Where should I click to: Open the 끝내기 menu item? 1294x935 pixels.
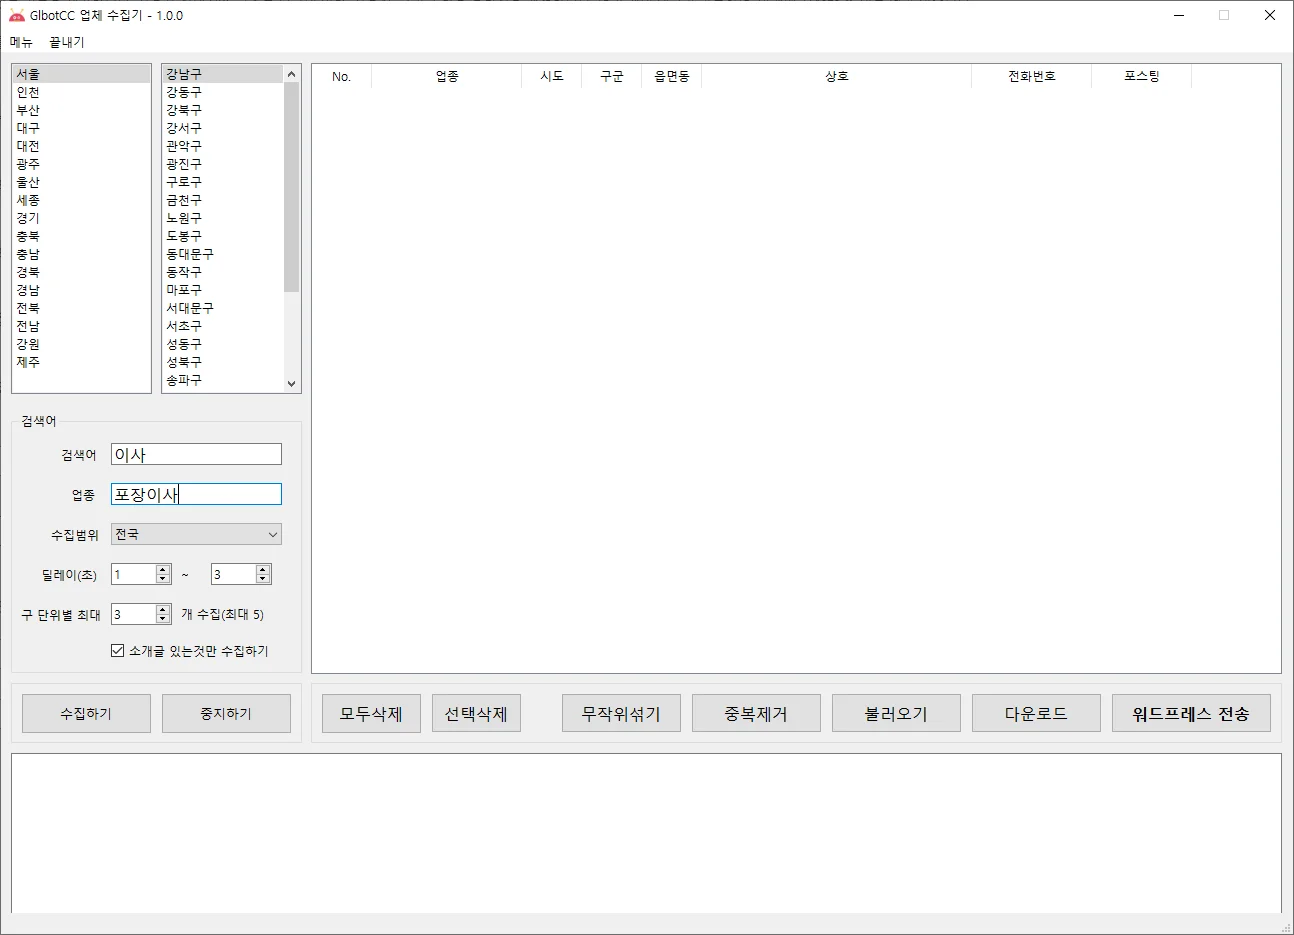tap(67, 42)
